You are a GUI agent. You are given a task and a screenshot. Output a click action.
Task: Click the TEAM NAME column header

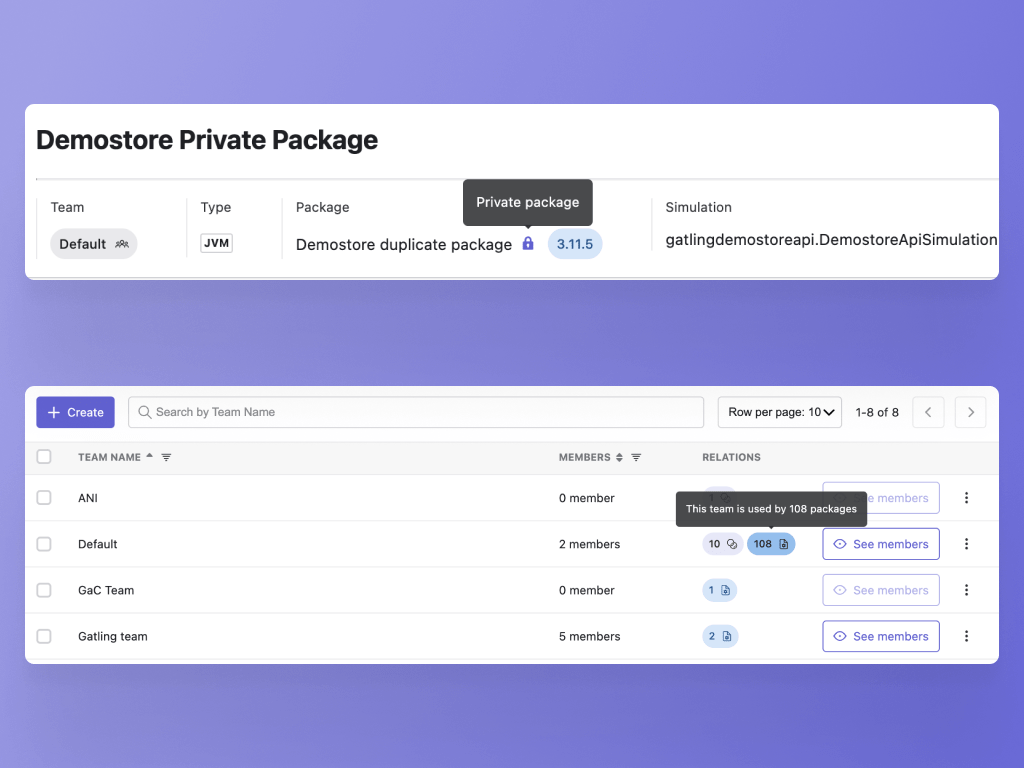click(109, 457)
